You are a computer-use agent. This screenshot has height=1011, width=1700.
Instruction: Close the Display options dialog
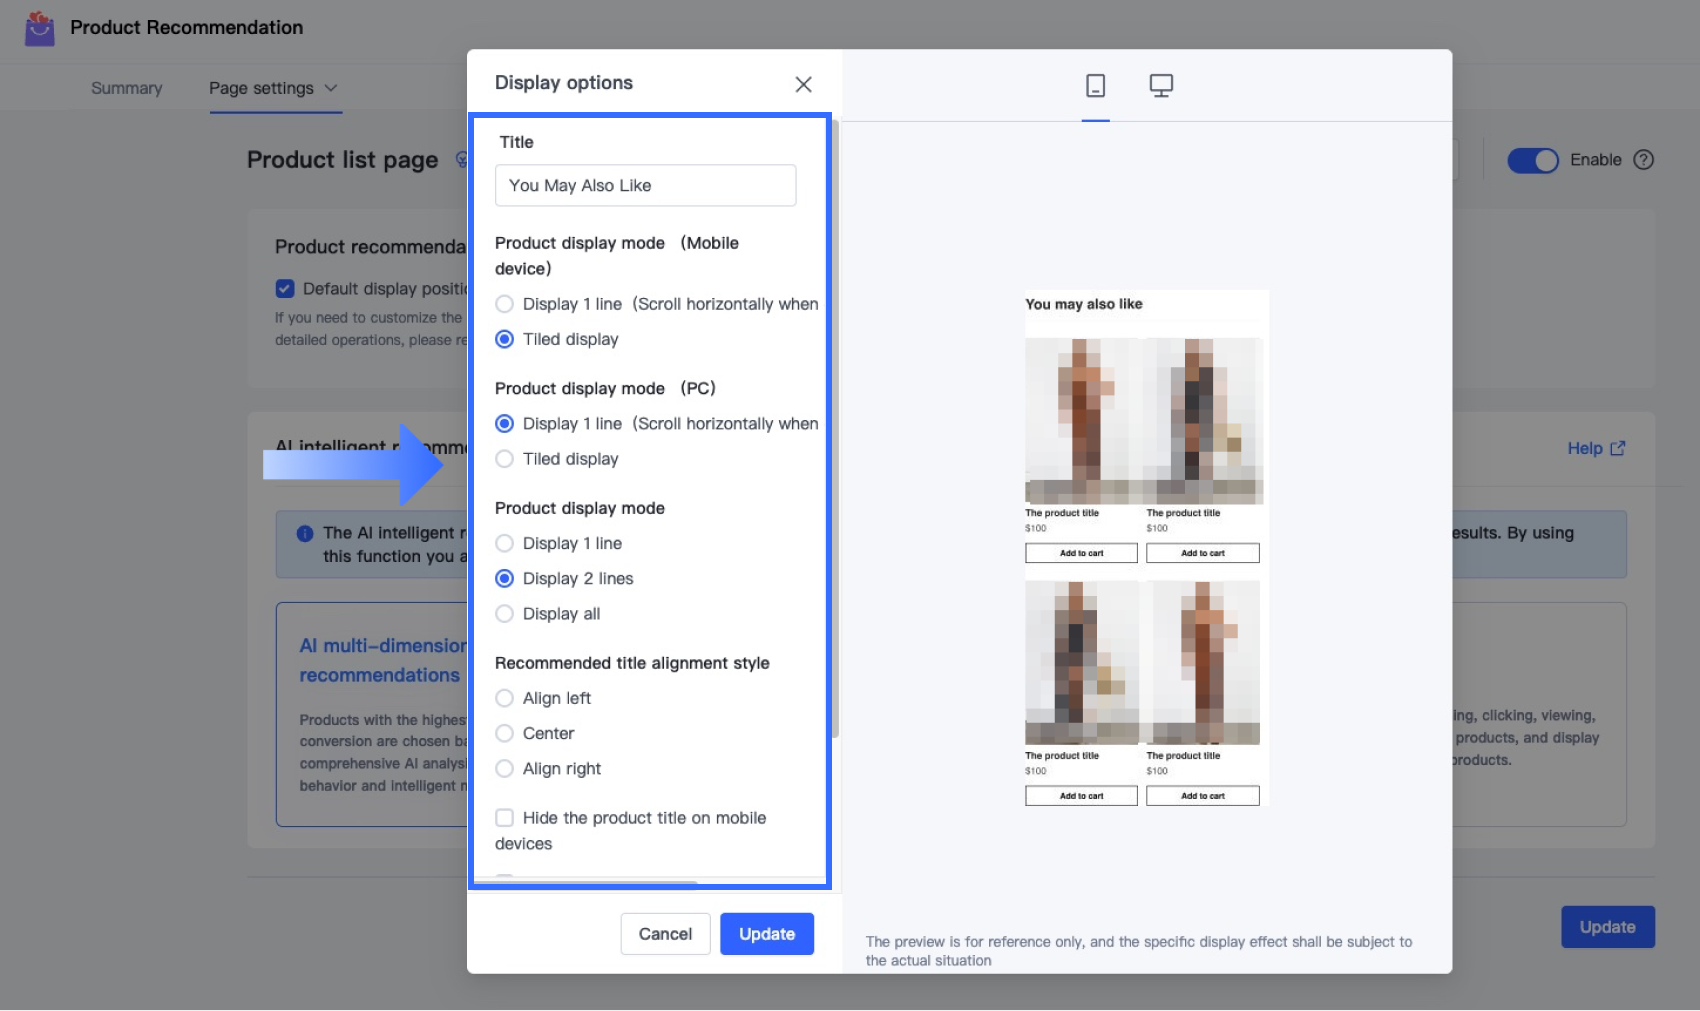pos(803,84)
